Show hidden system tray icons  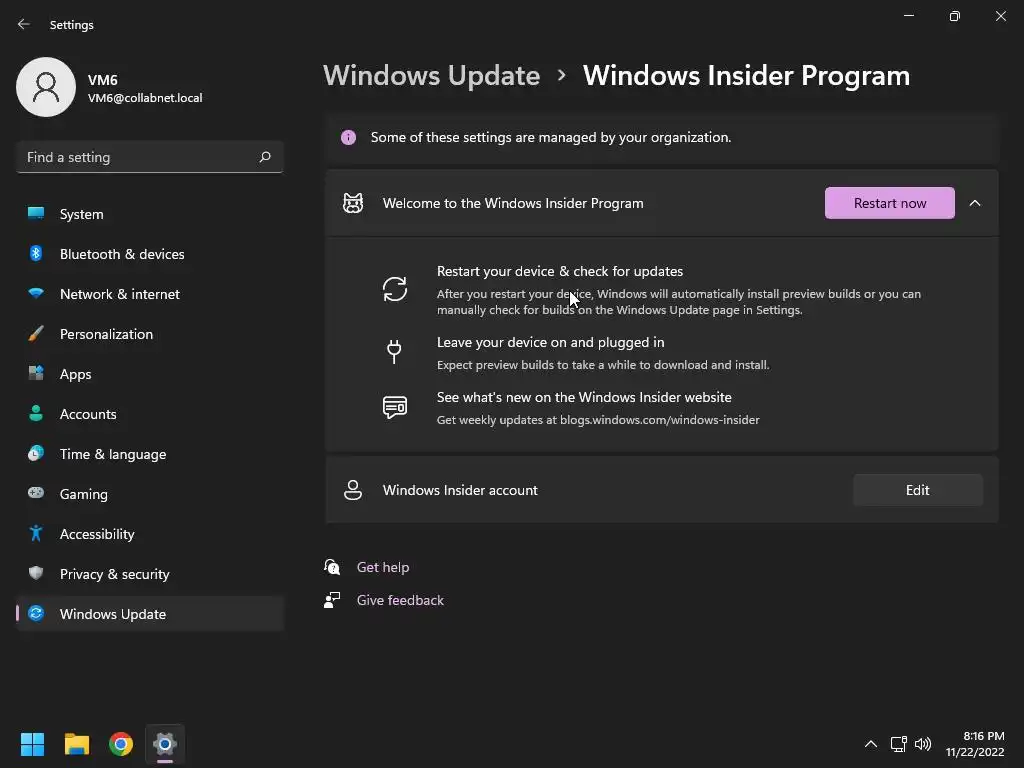point(870,744)
